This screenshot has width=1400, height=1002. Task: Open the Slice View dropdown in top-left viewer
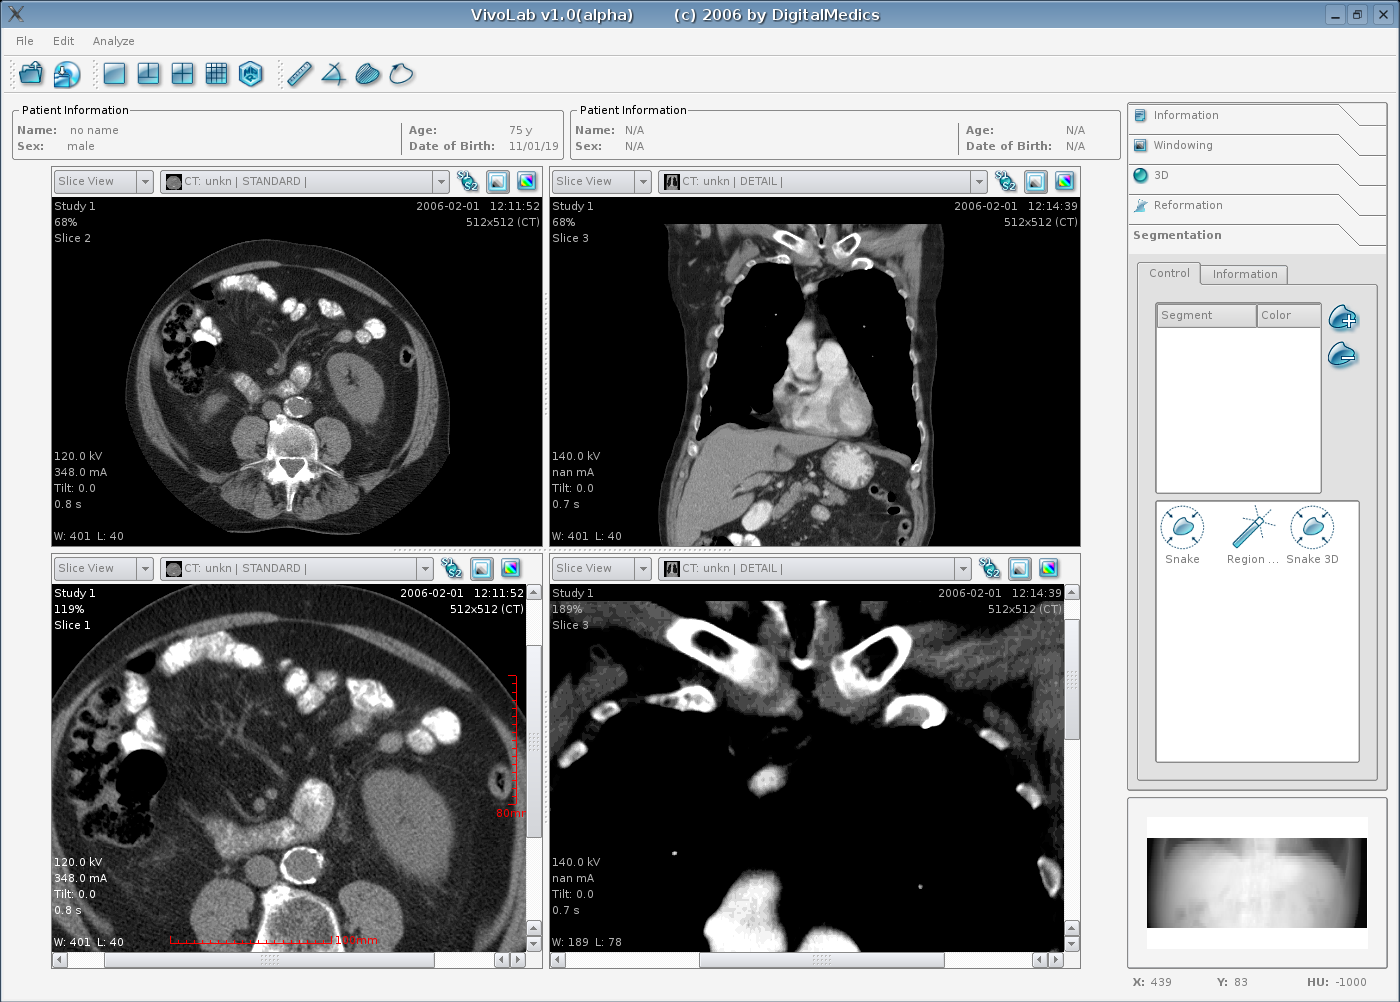tap(145, 181)
